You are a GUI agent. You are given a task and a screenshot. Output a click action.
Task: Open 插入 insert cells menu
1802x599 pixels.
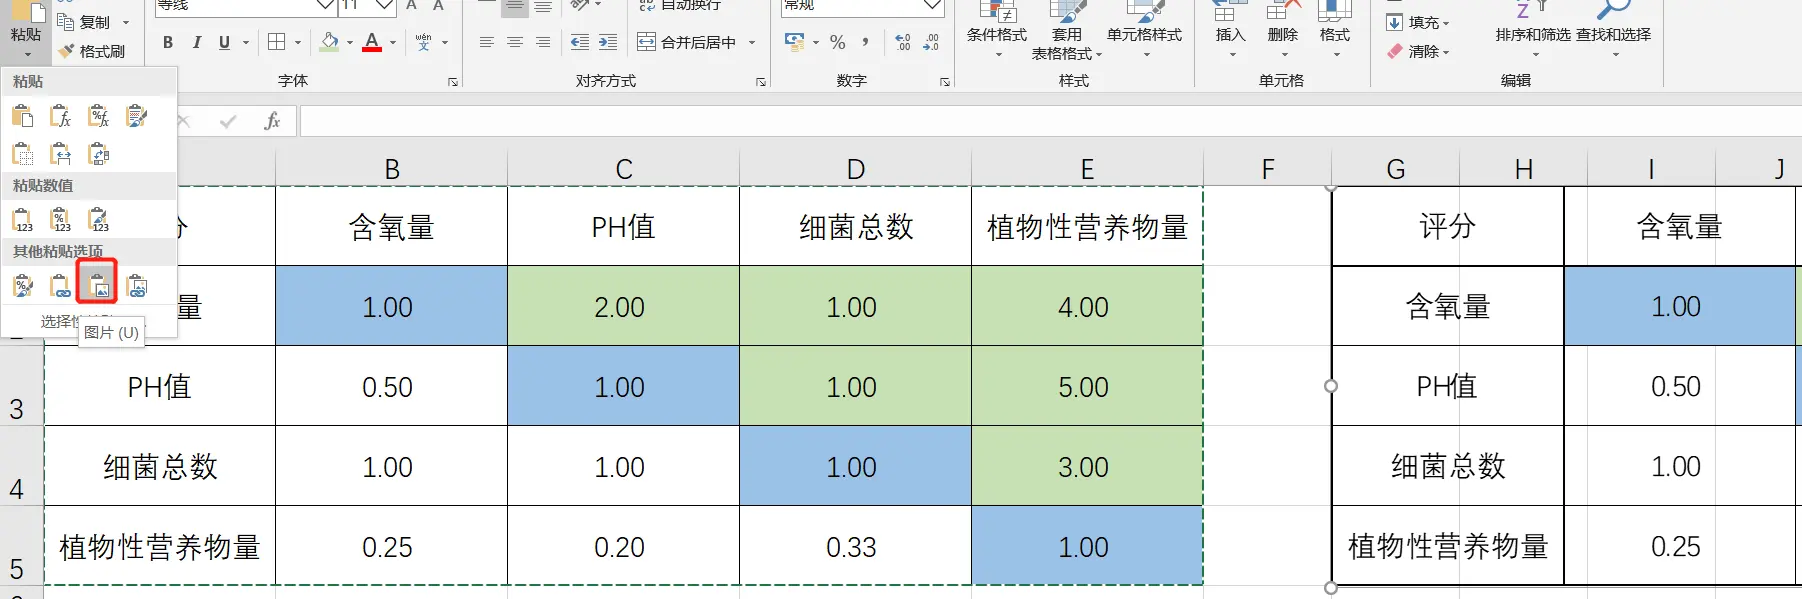[1230, 30]
